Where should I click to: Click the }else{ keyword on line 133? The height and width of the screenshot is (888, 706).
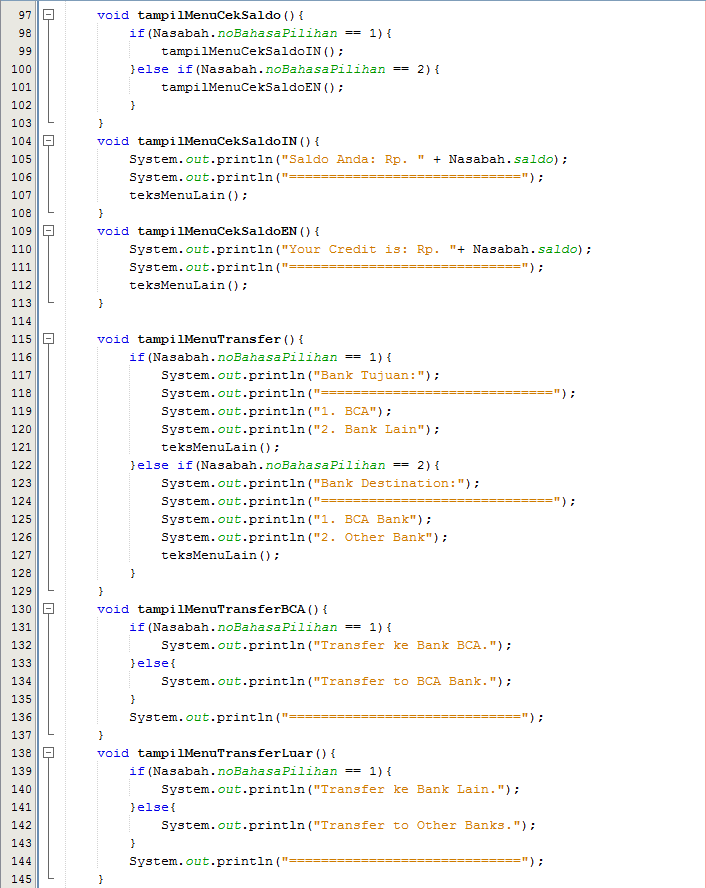coord(153,663)
